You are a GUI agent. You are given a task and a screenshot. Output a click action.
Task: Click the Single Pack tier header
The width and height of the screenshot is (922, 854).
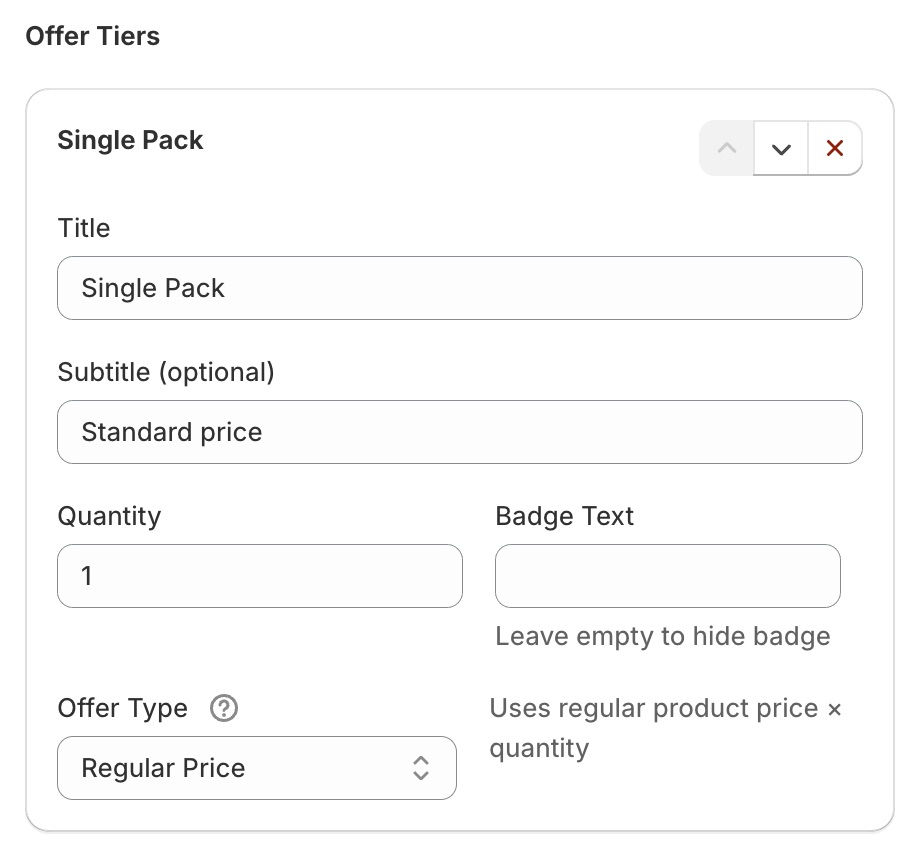tap(130, 141)
